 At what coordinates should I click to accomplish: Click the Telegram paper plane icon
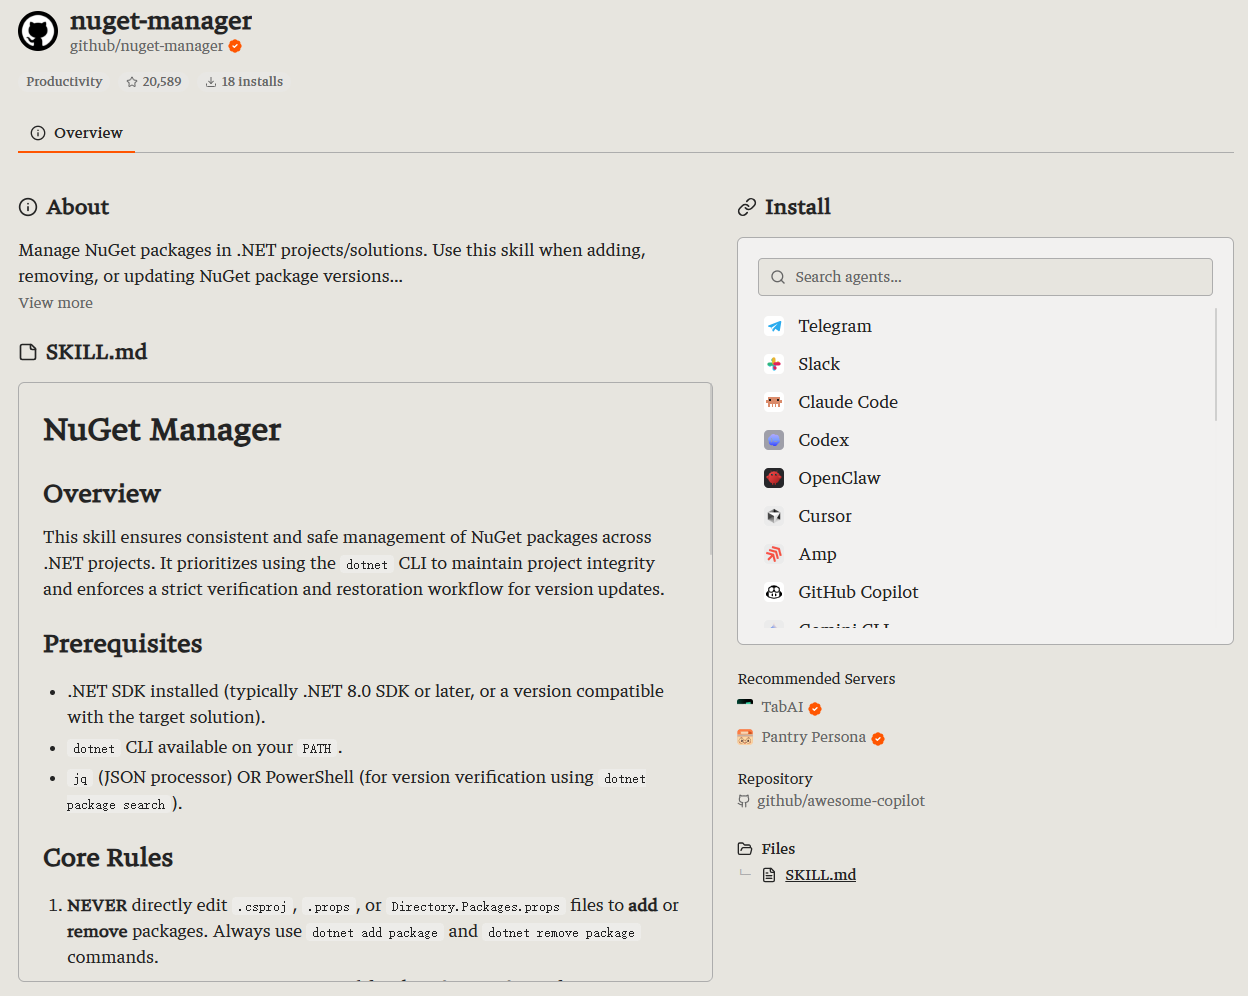774,326
